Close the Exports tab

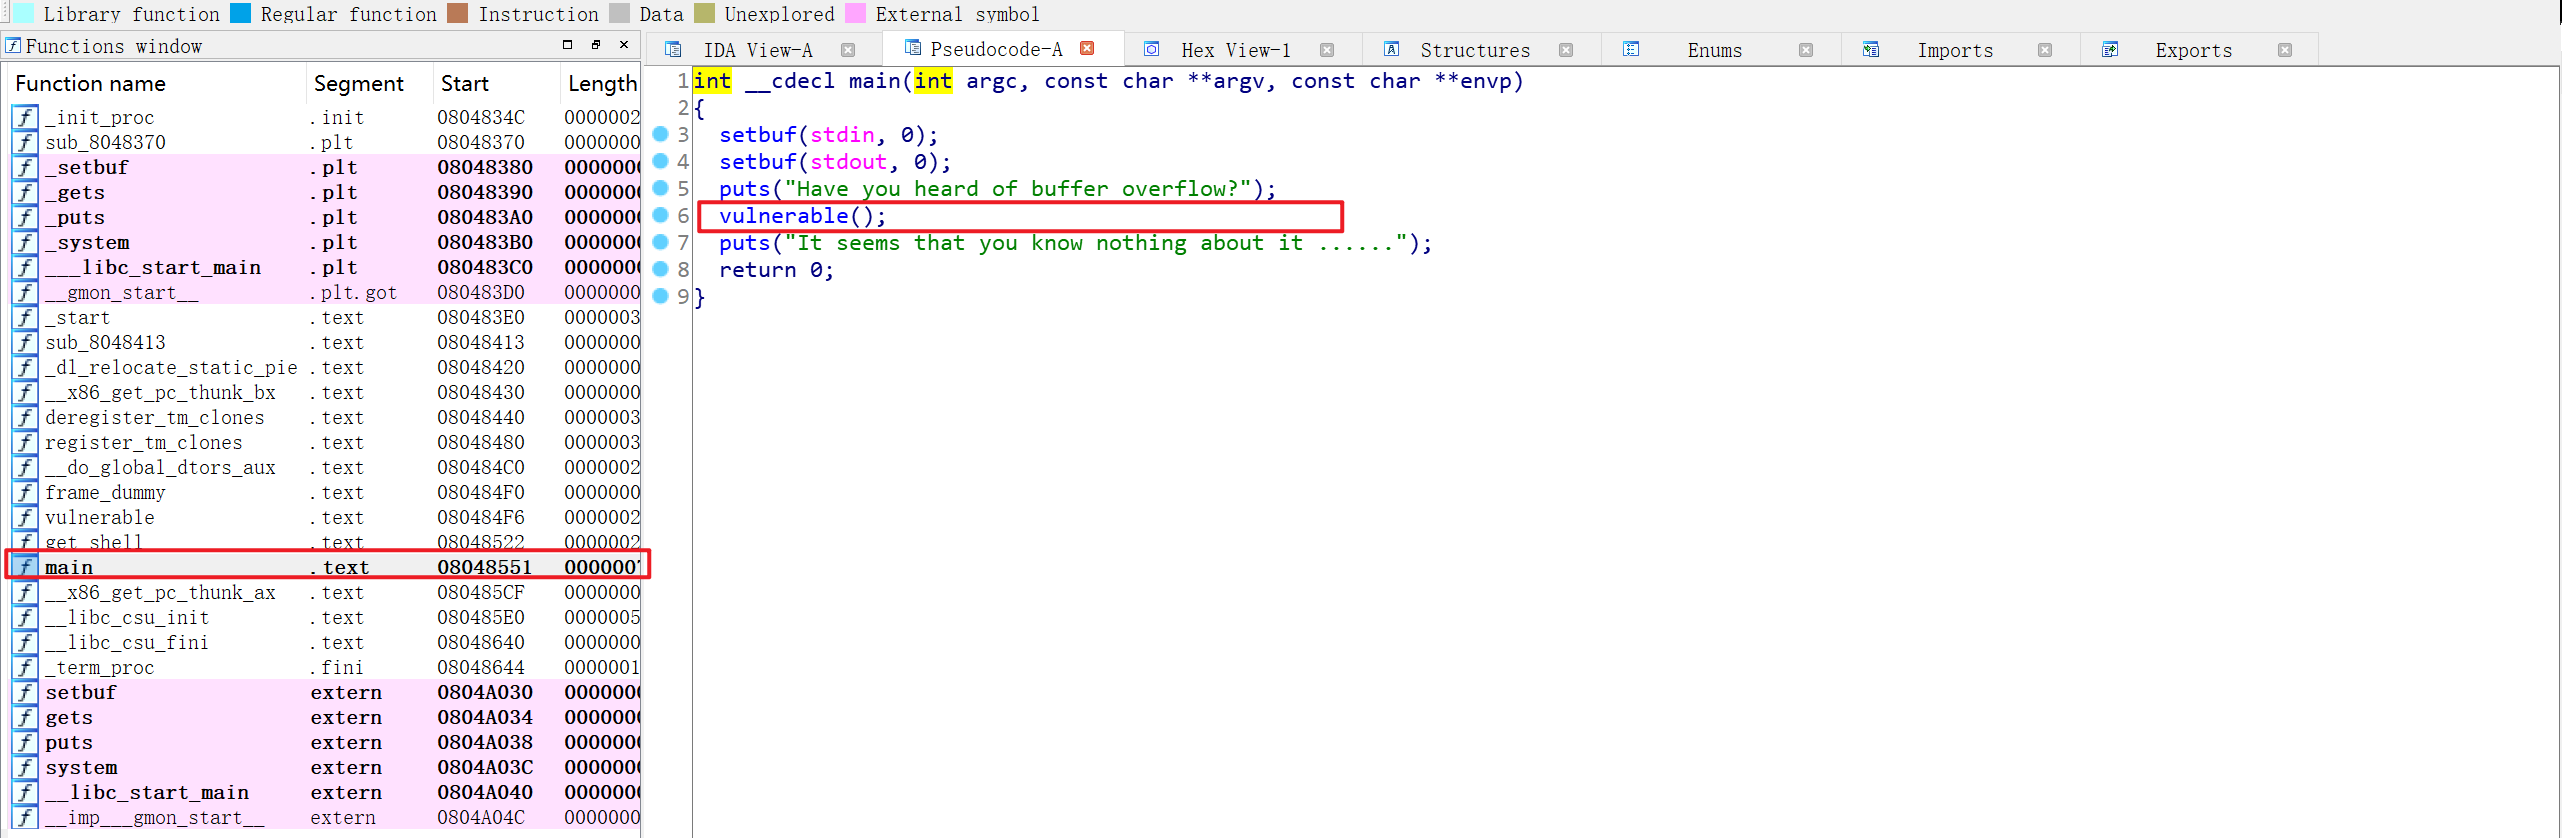[x=2285, y=50]
